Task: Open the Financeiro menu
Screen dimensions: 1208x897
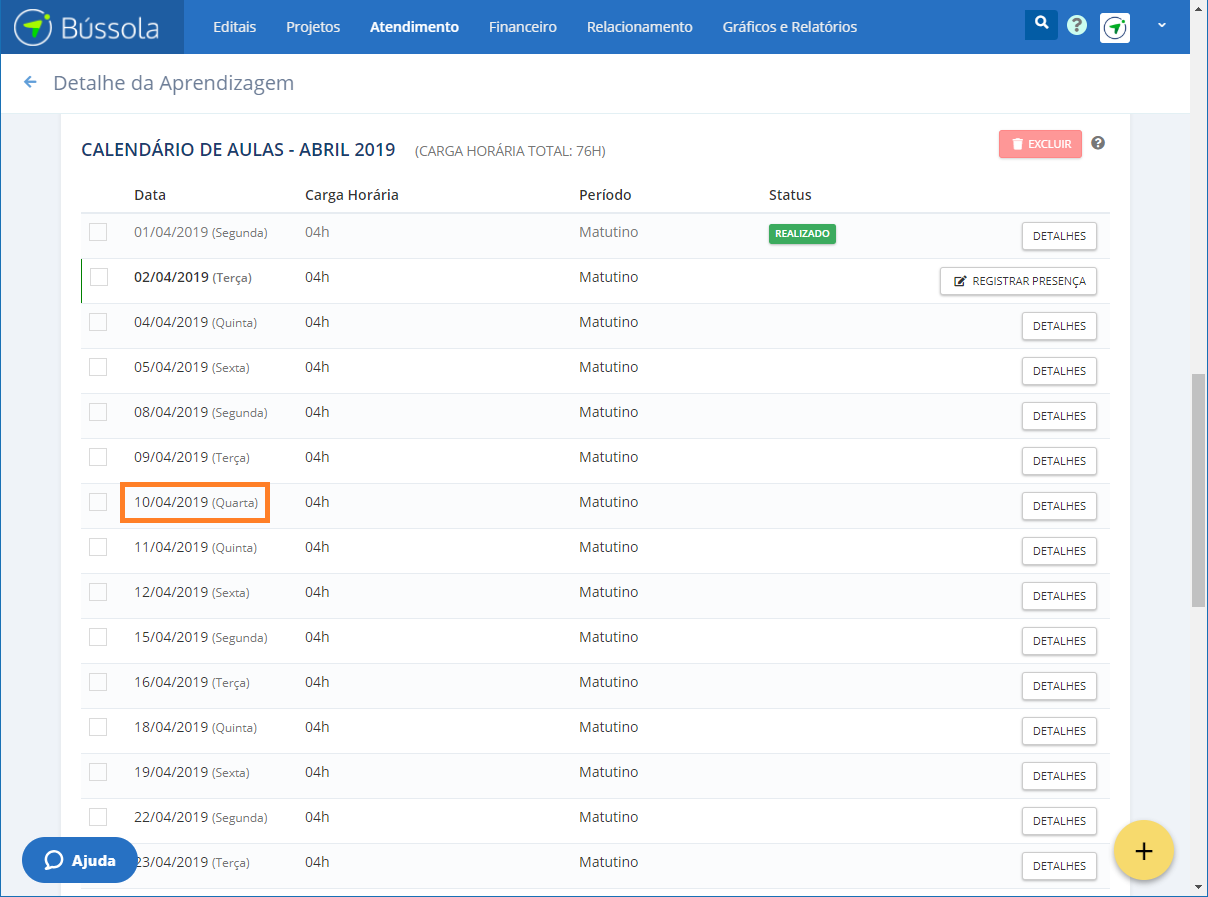Action: coord(523,27)
